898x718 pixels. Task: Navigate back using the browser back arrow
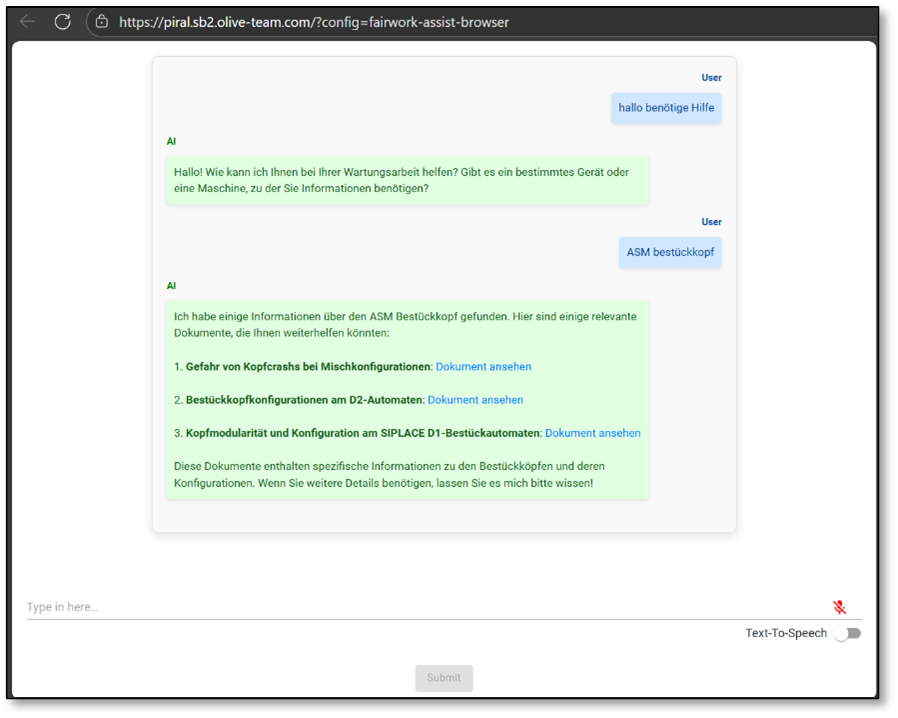[x=26, y=21]
